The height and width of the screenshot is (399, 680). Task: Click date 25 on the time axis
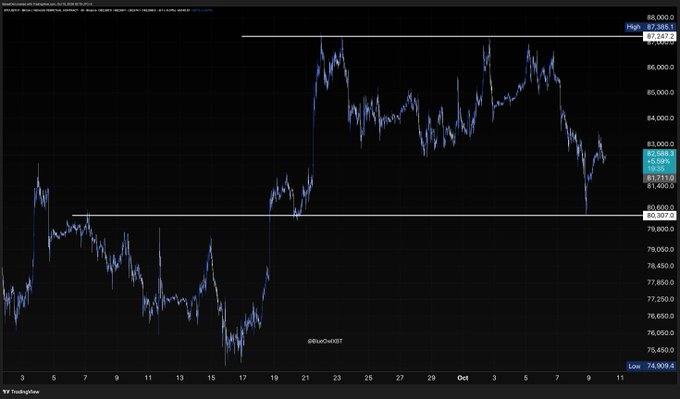click(368, 378)
